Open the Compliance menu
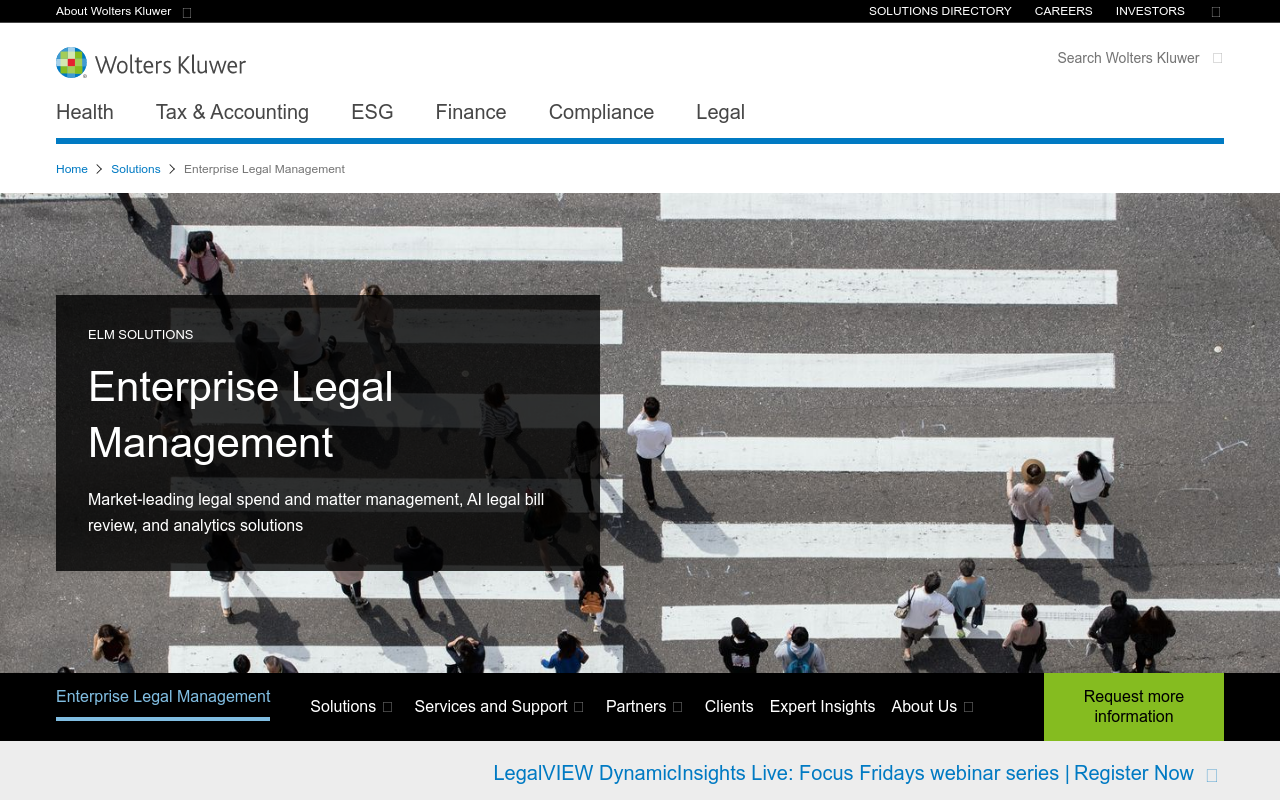 pyautogui.click(x=601, y=112)
